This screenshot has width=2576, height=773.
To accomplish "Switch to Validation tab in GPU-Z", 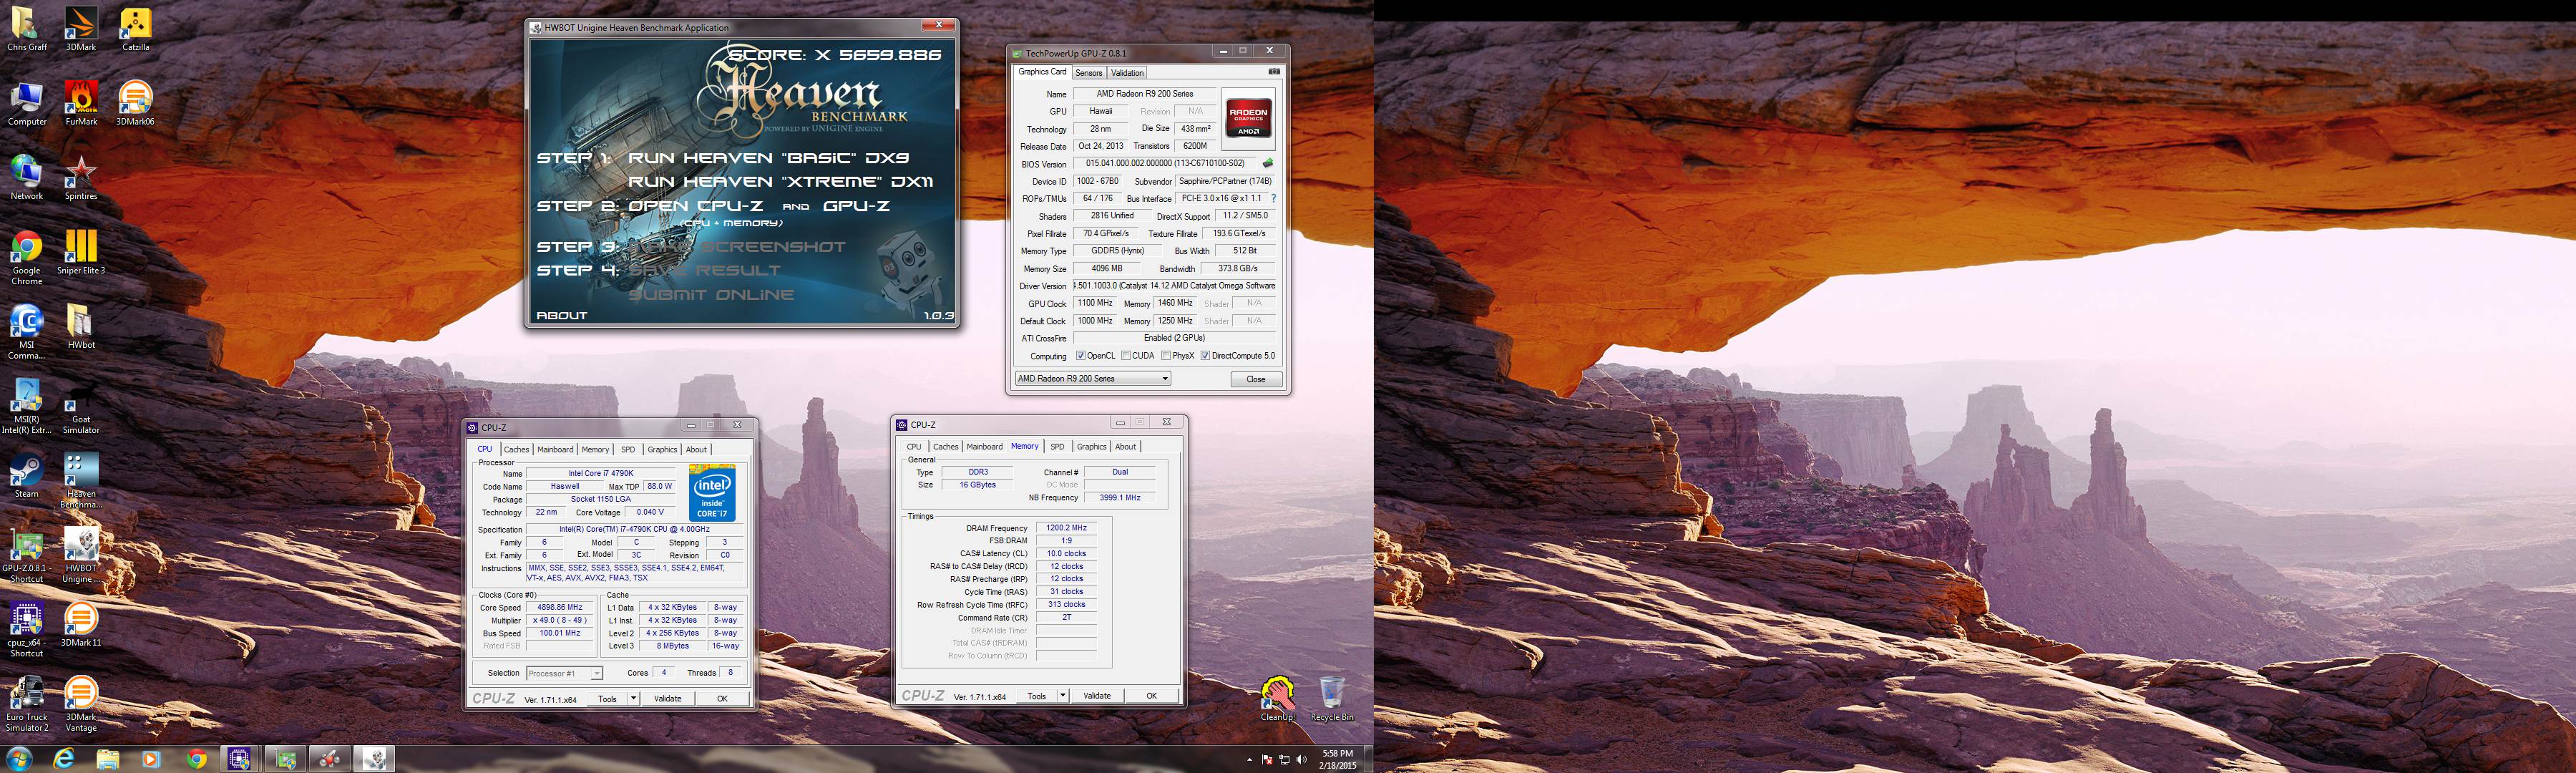I will (x=1127, y=73).
